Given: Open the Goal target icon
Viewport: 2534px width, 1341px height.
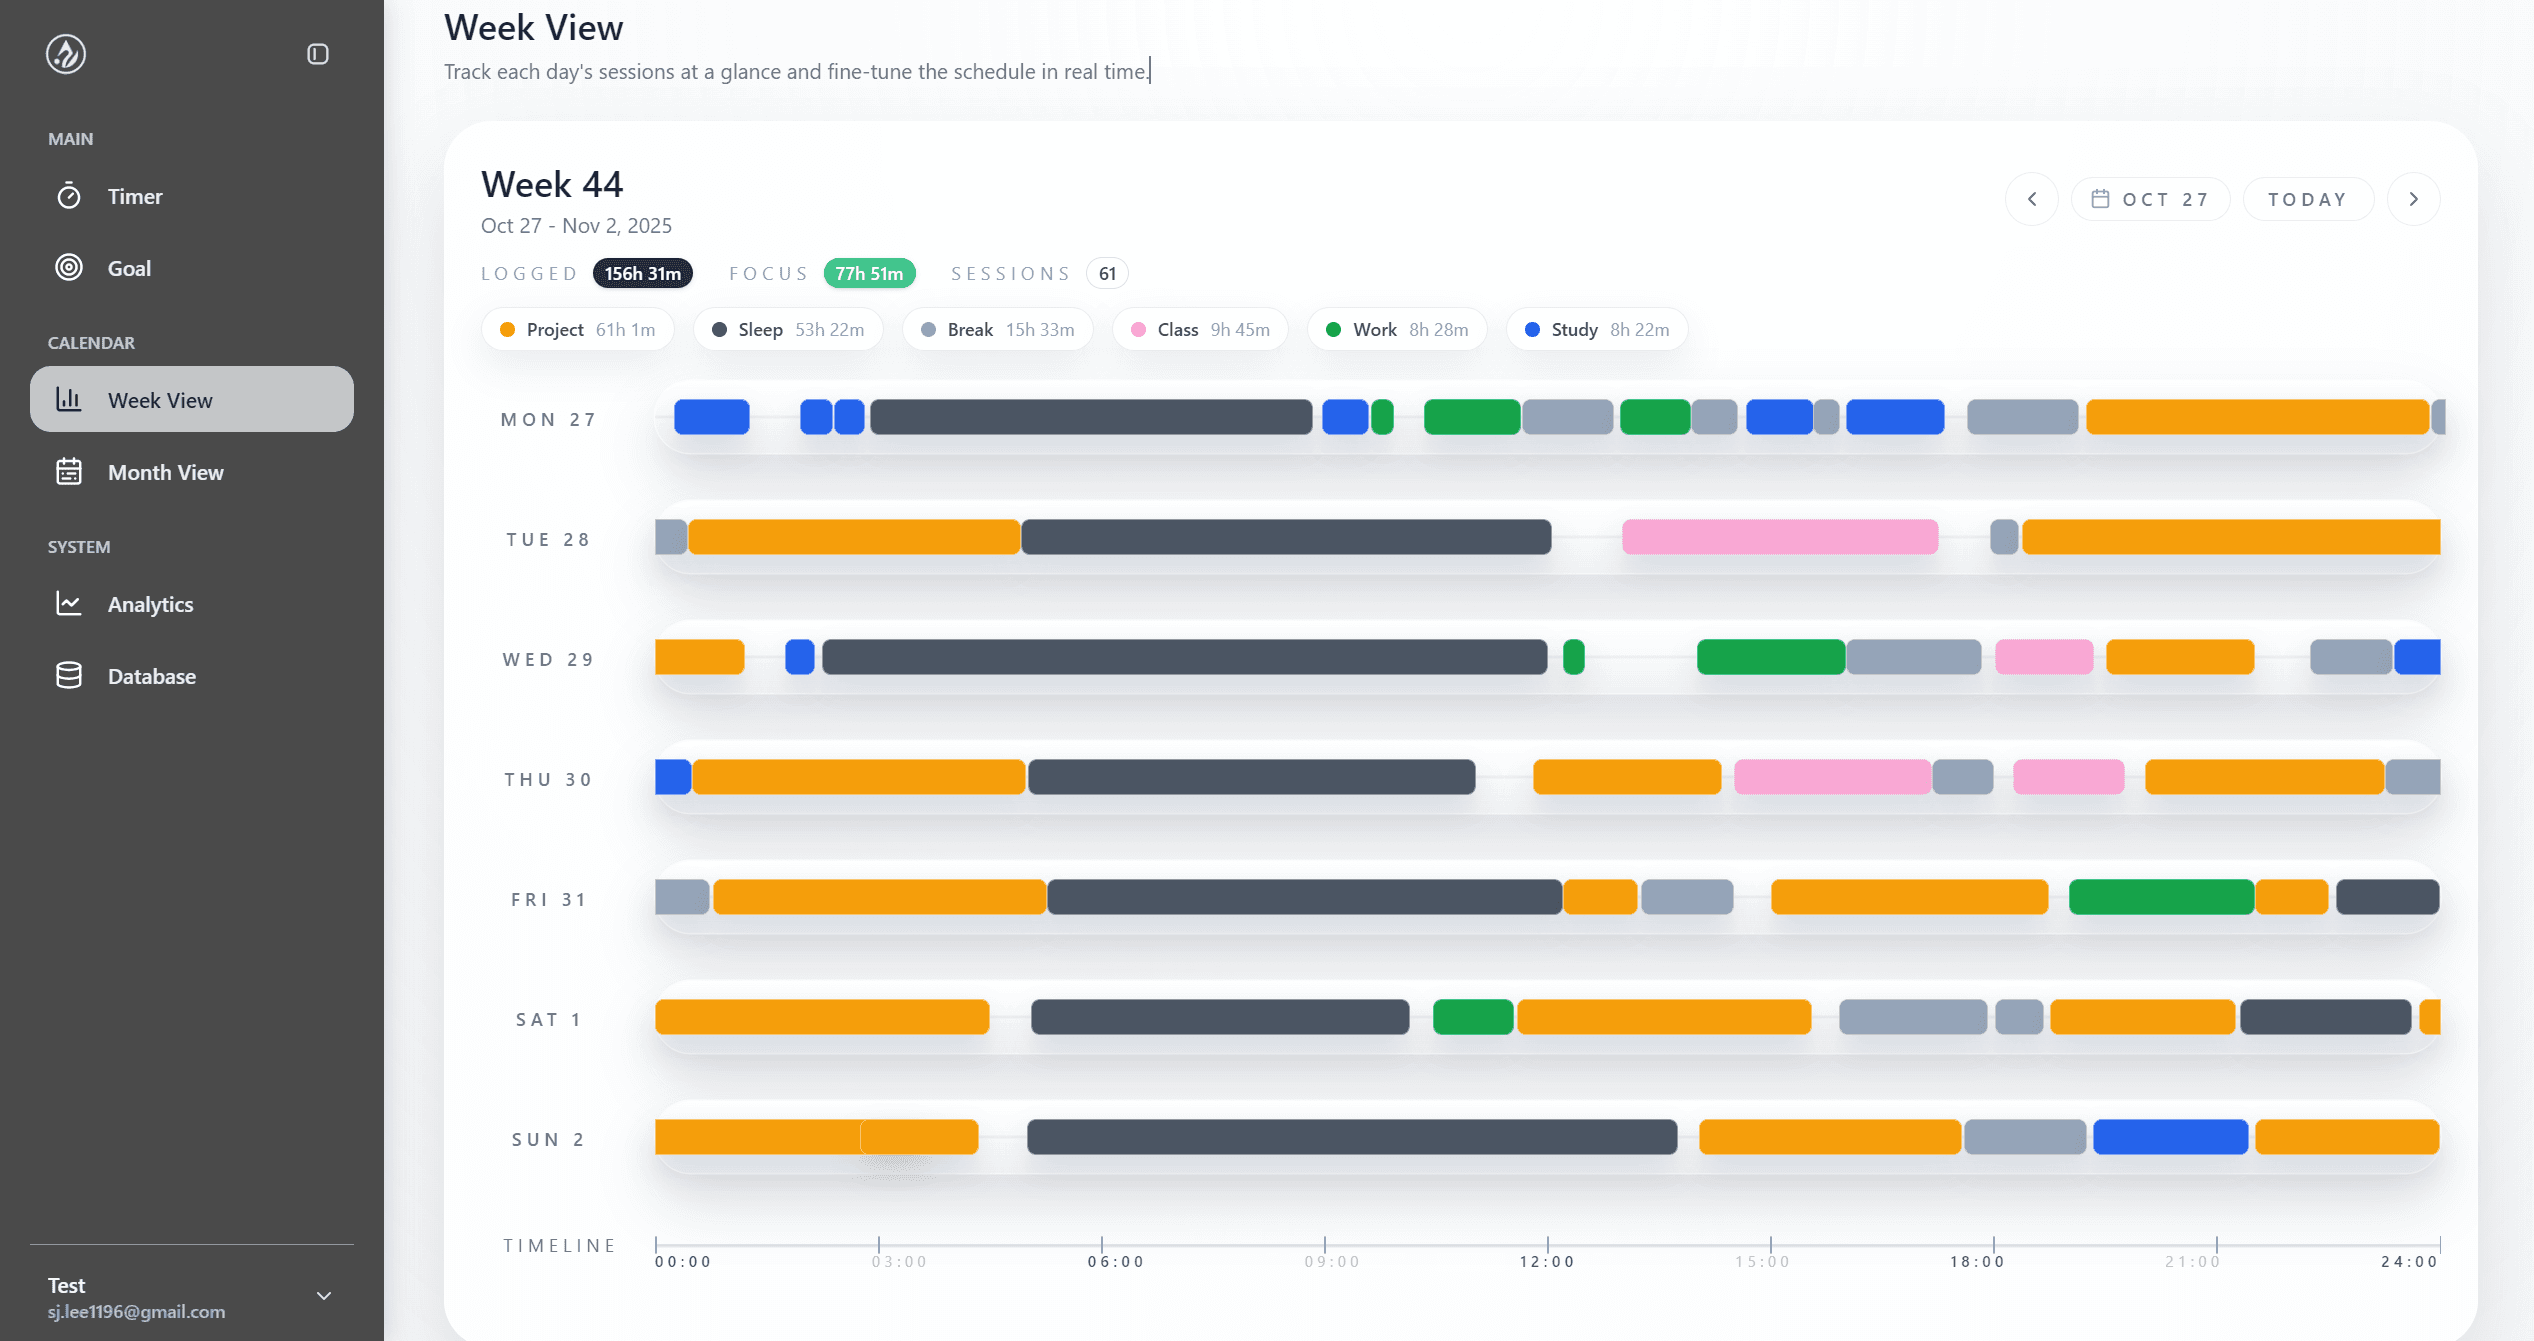Looking at the screenshot, I should (x=69, y=267).
